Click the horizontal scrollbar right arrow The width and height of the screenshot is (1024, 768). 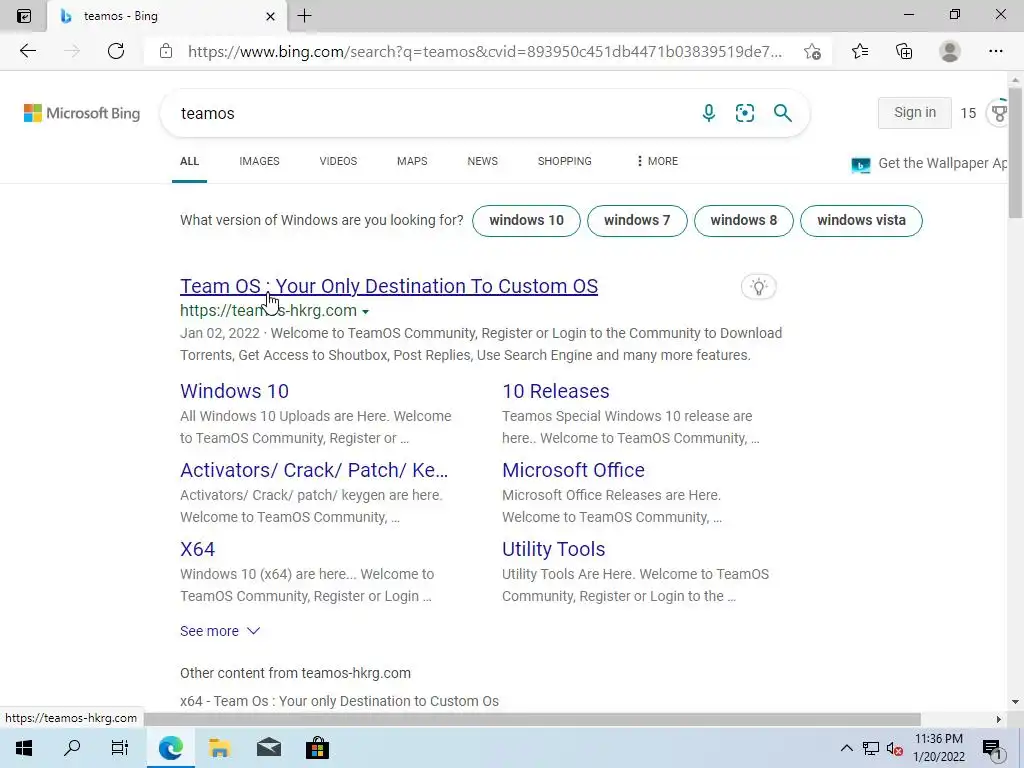(999, 719)
